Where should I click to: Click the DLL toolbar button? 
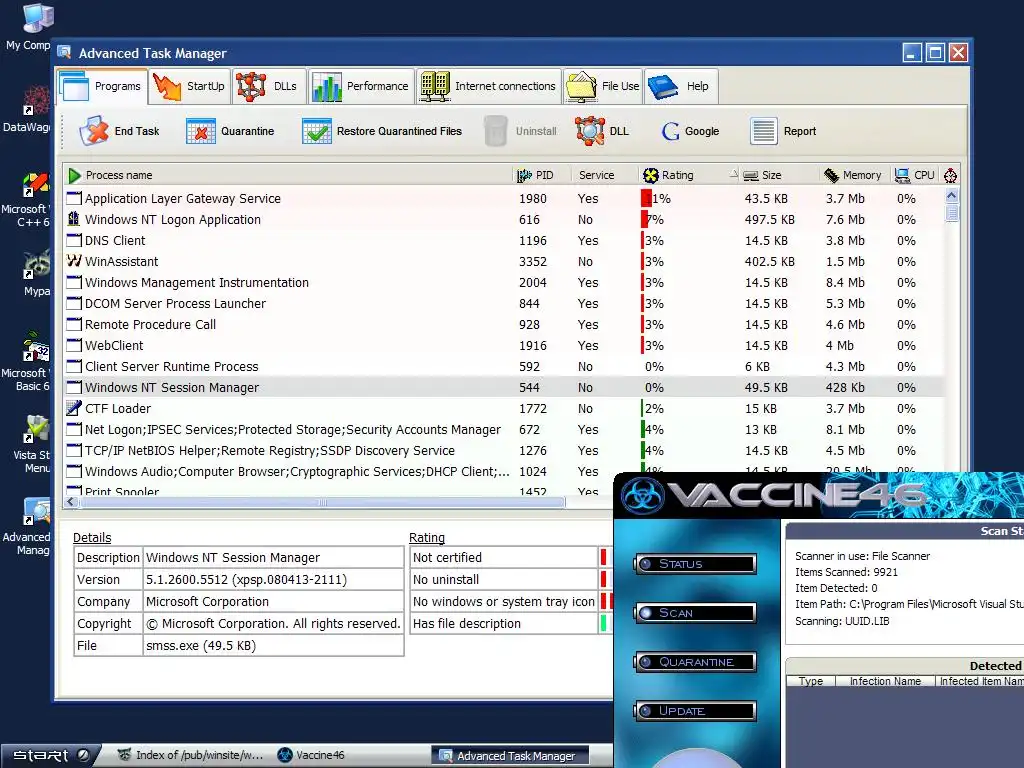tap(603, 131)
